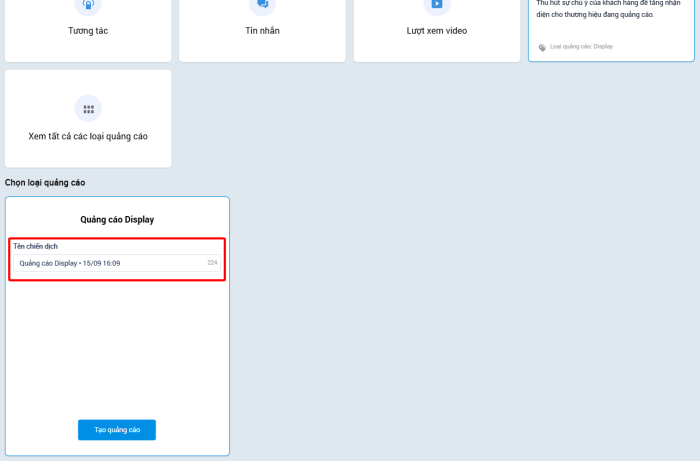Open Xem tất cả các loại quảng cáo

point(88,136)
